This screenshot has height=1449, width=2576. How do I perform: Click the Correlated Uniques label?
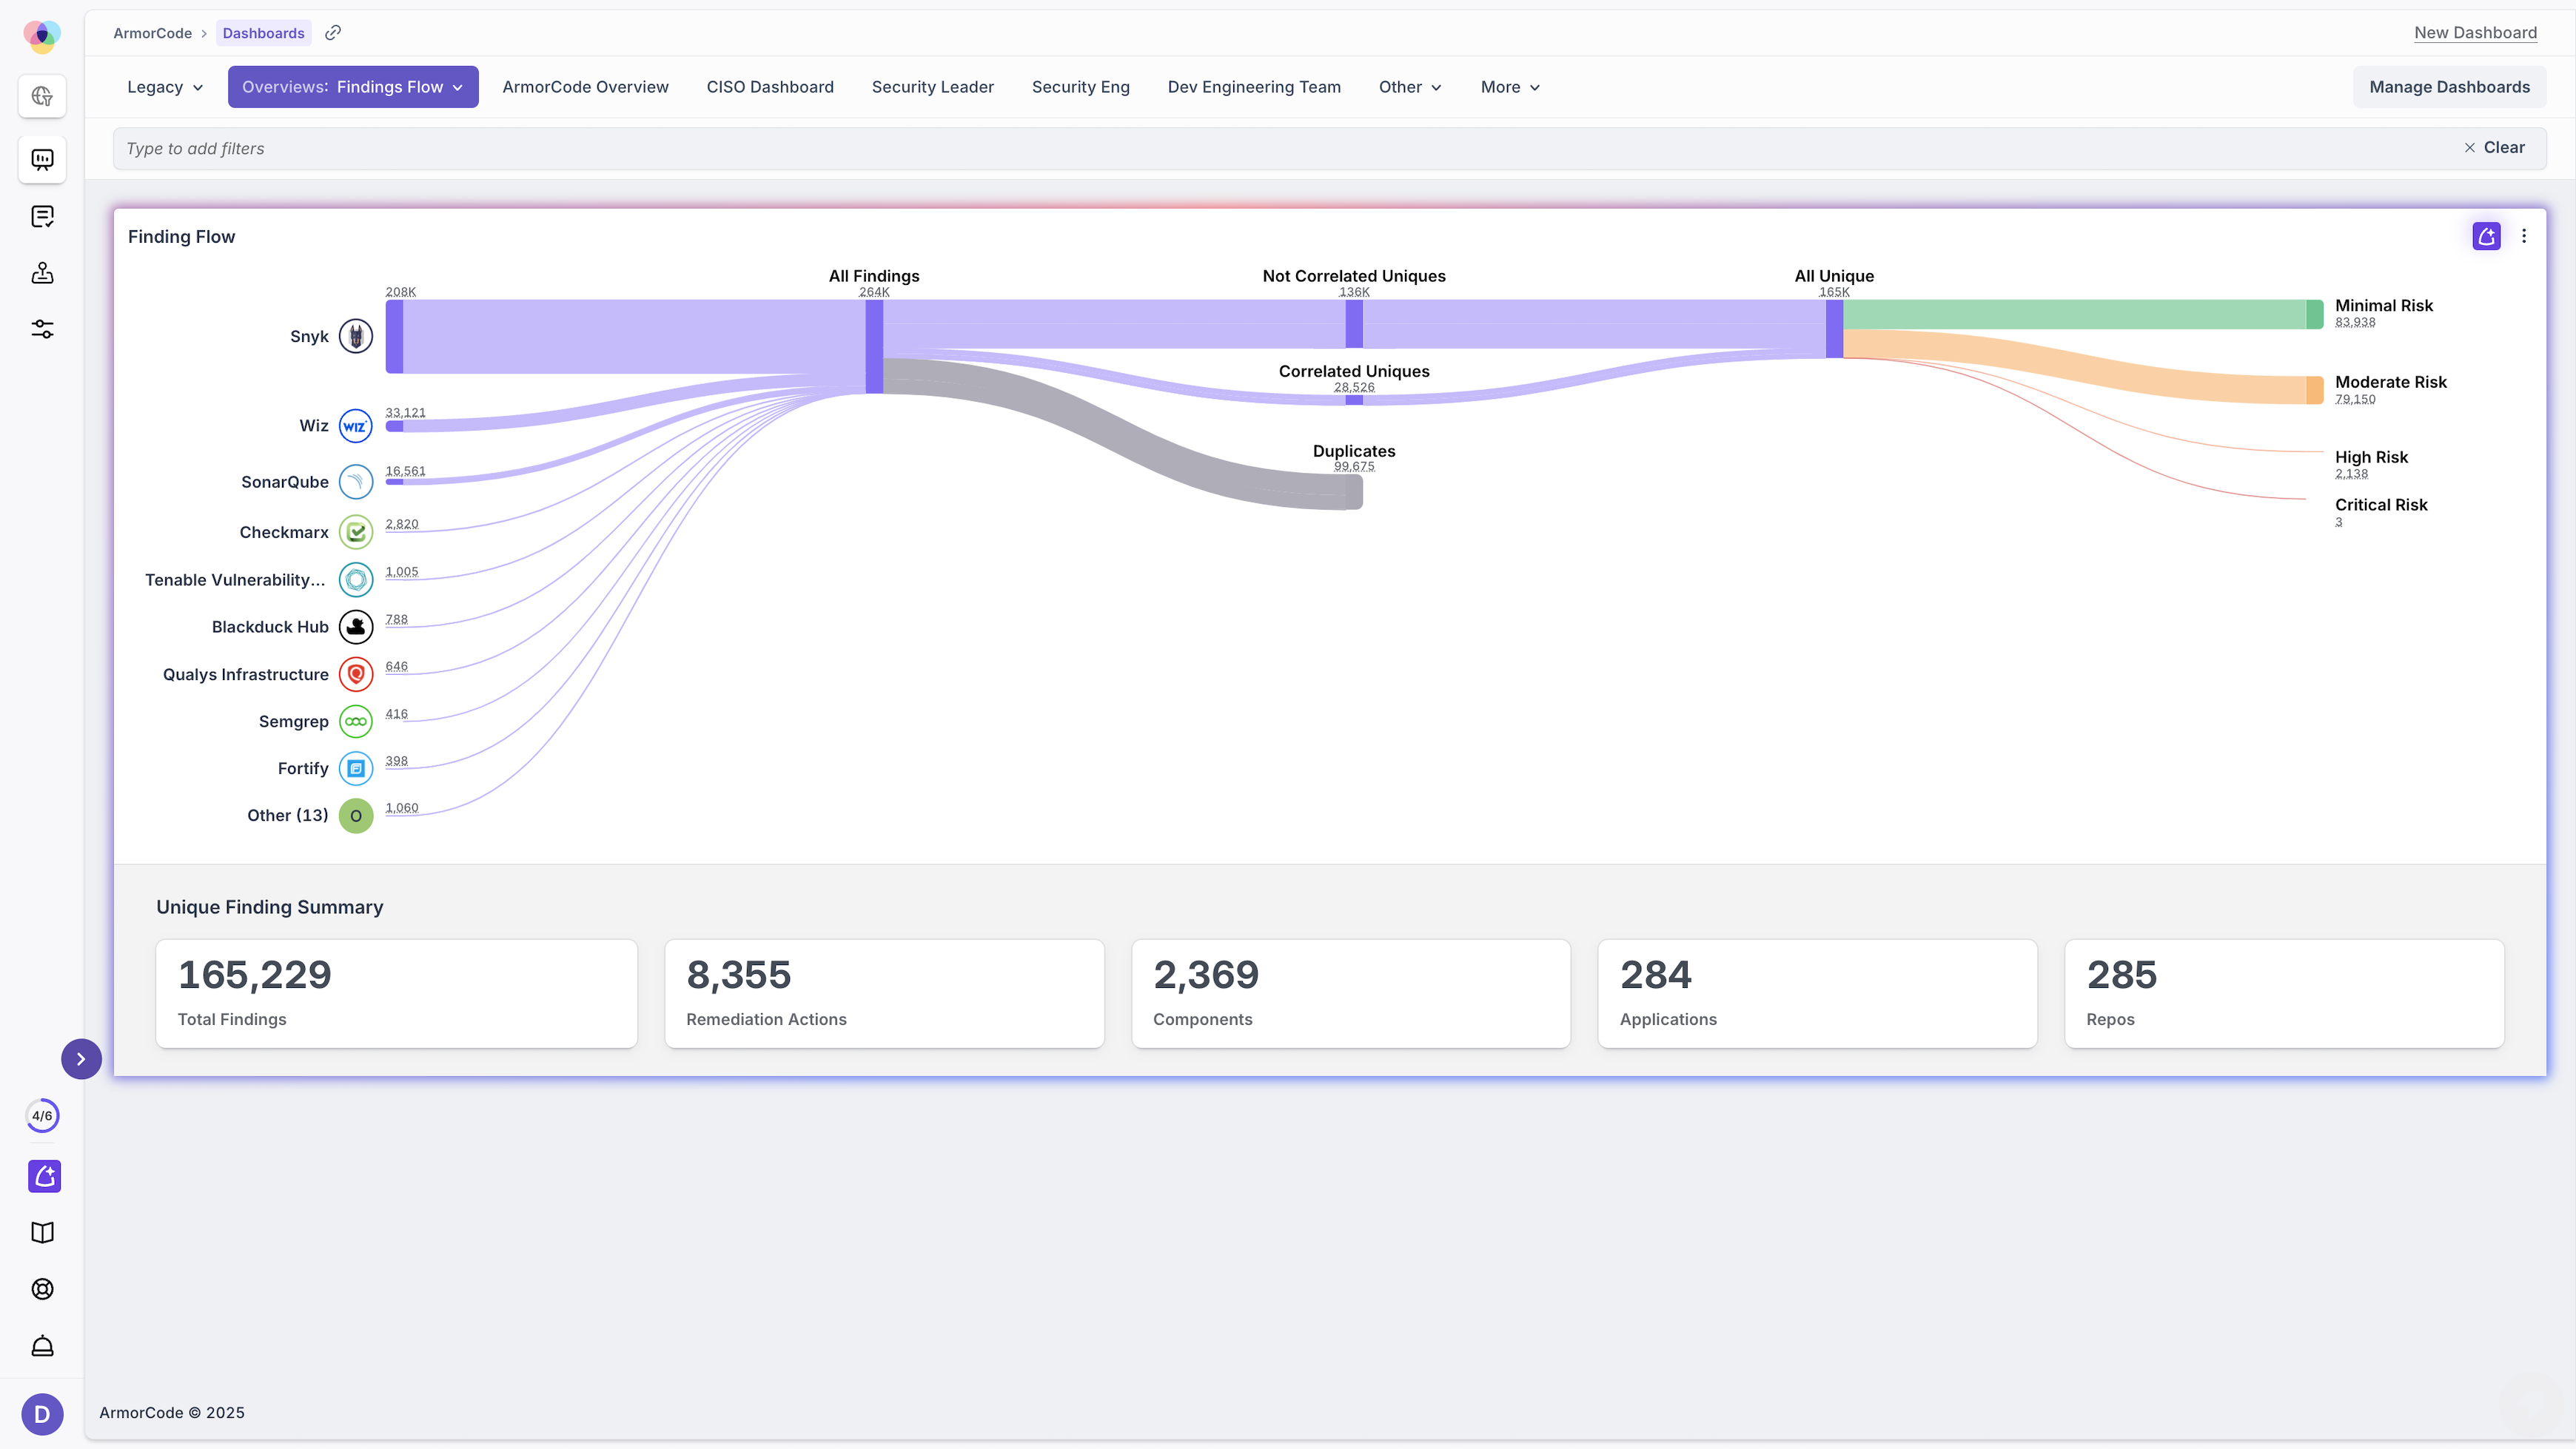click(x=1354, y=371)
